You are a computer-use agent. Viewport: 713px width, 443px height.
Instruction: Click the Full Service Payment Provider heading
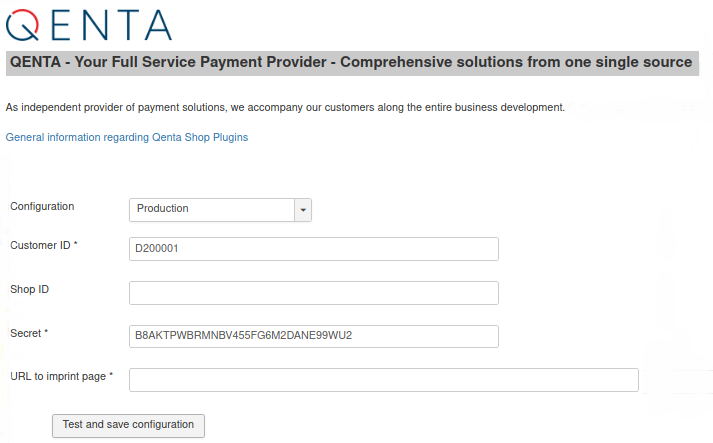pyautogui.click(x=352, y=62)
